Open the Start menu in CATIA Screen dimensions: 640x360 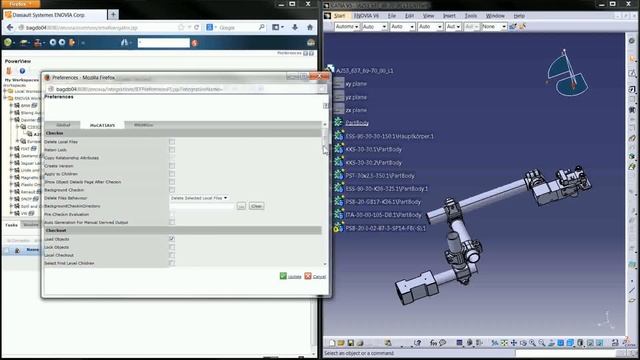[x=340, y=16]
